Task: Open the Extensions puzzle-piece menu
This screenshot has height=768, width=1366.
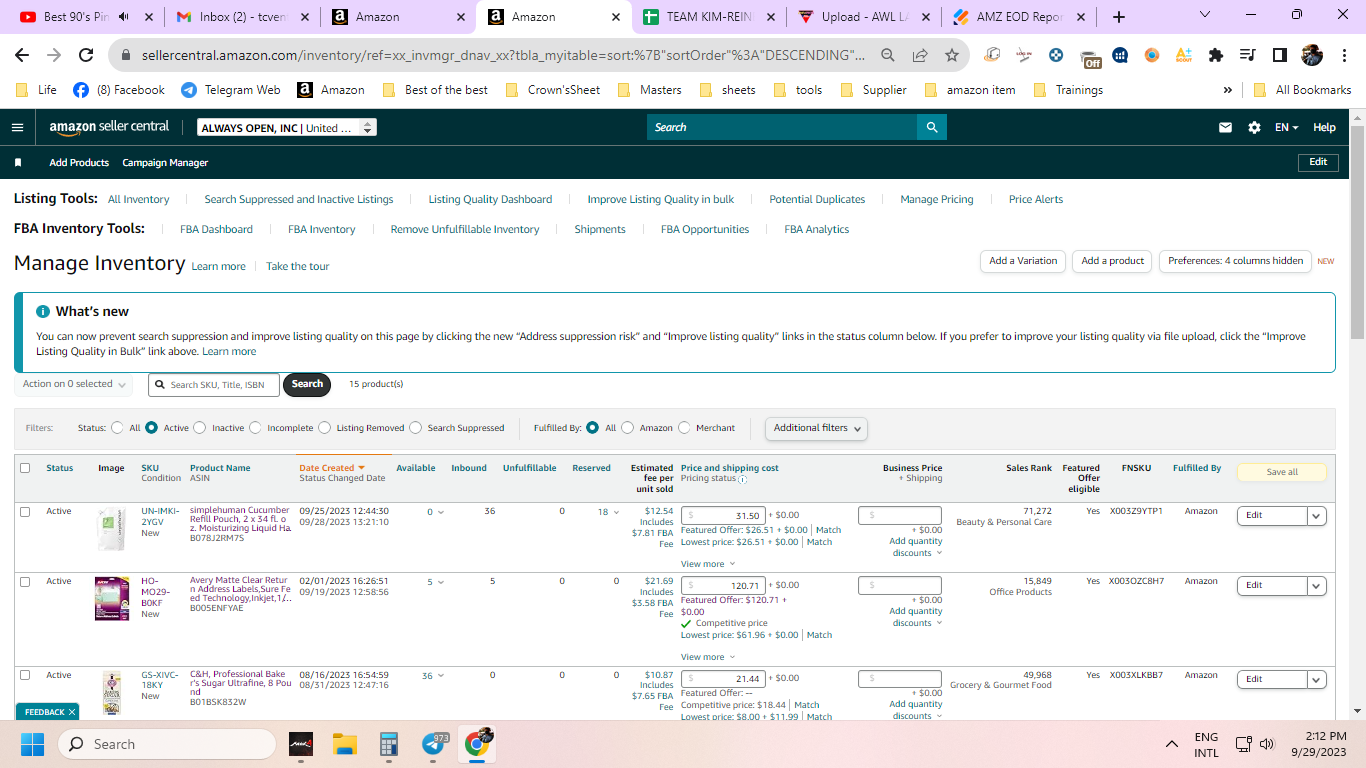Action: pyautogui.click(x=1216, y=56)
